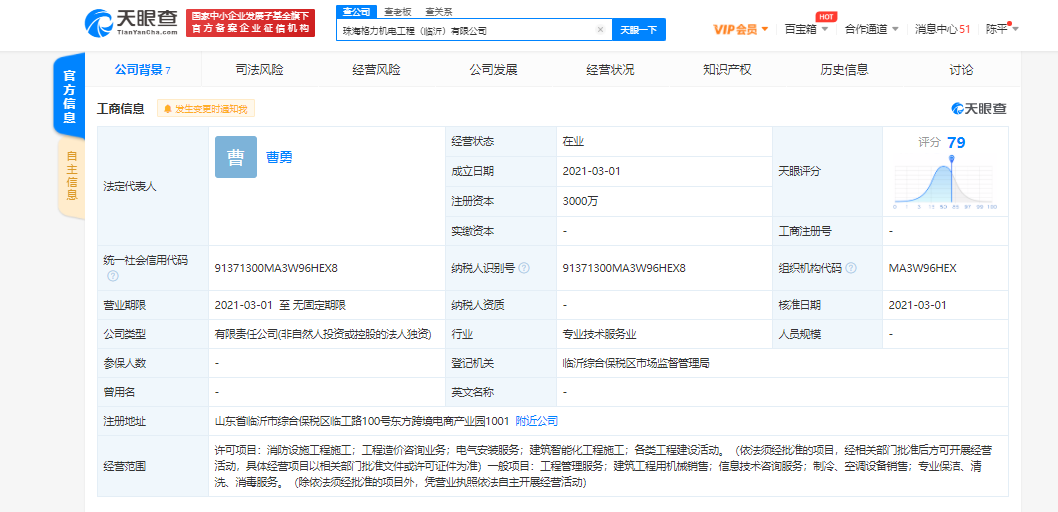Open the VIP会员 dropdown
The image size is (1058, 512).
pyautogui.click(x=740, y=29)
